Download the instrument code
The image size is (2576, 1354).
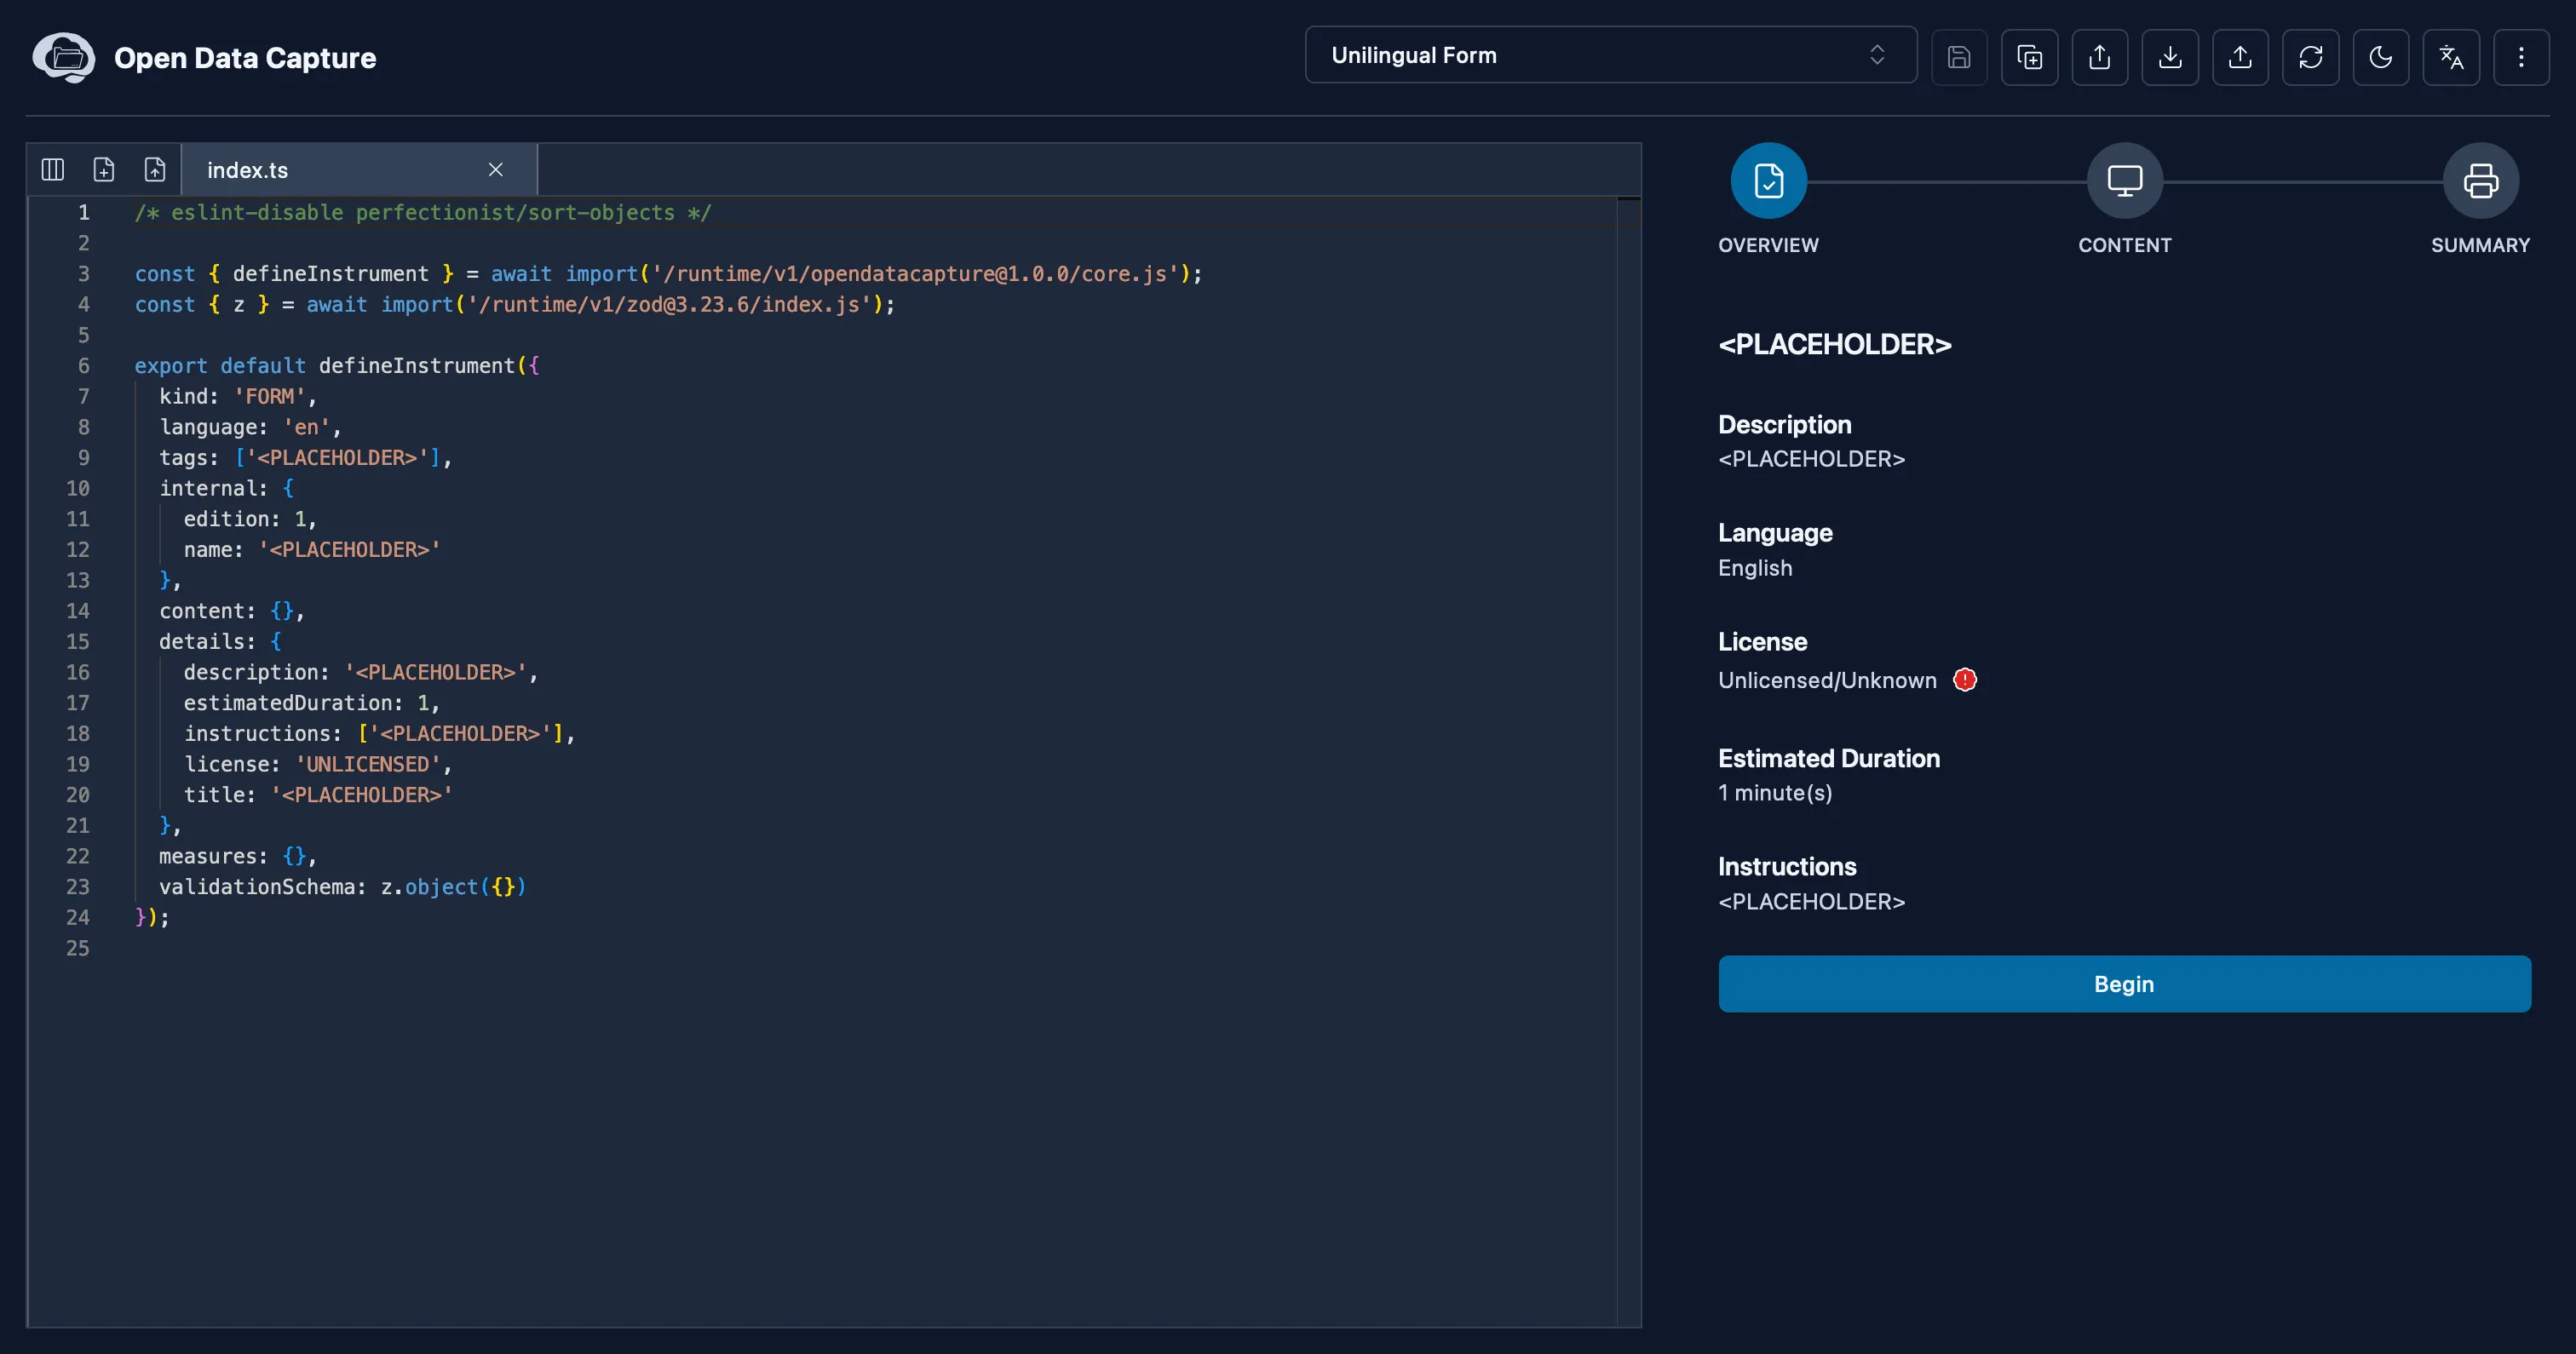(x=2170, y=57)
